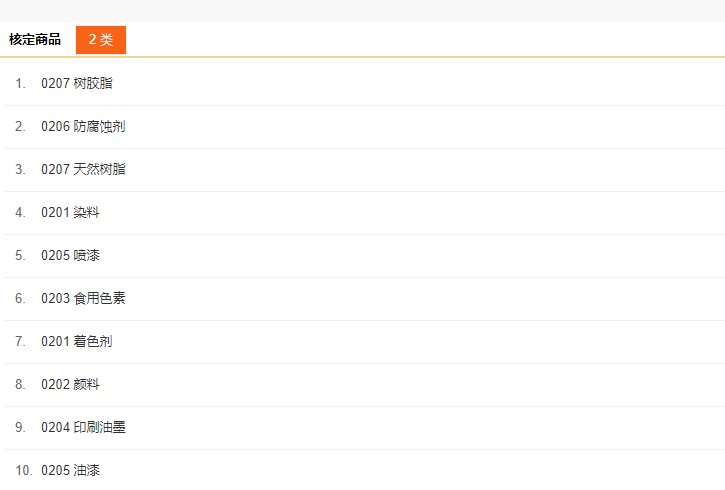Click the 核定商品 heading label
The image size is (725, 490).
35,40
